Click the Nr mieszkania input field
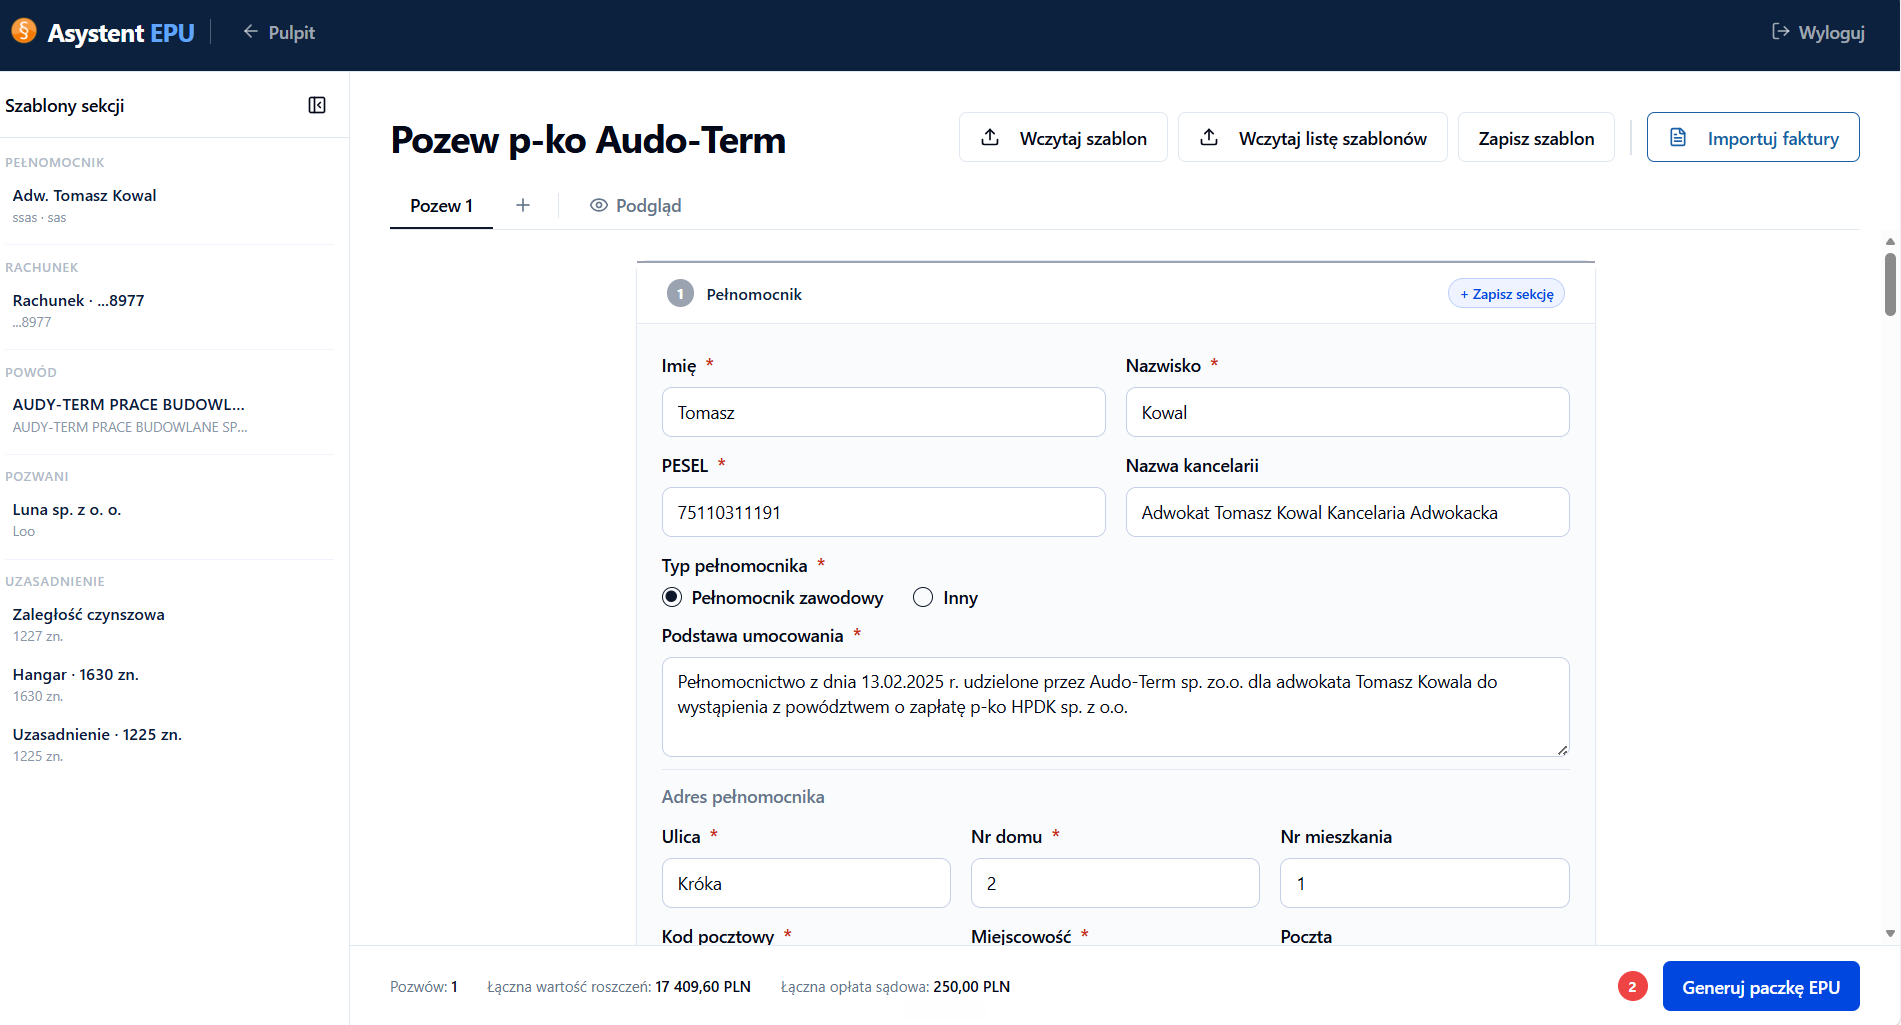Image resolution: width=1901 pixels, height=1025 pixels. (x=1424, y=883)
